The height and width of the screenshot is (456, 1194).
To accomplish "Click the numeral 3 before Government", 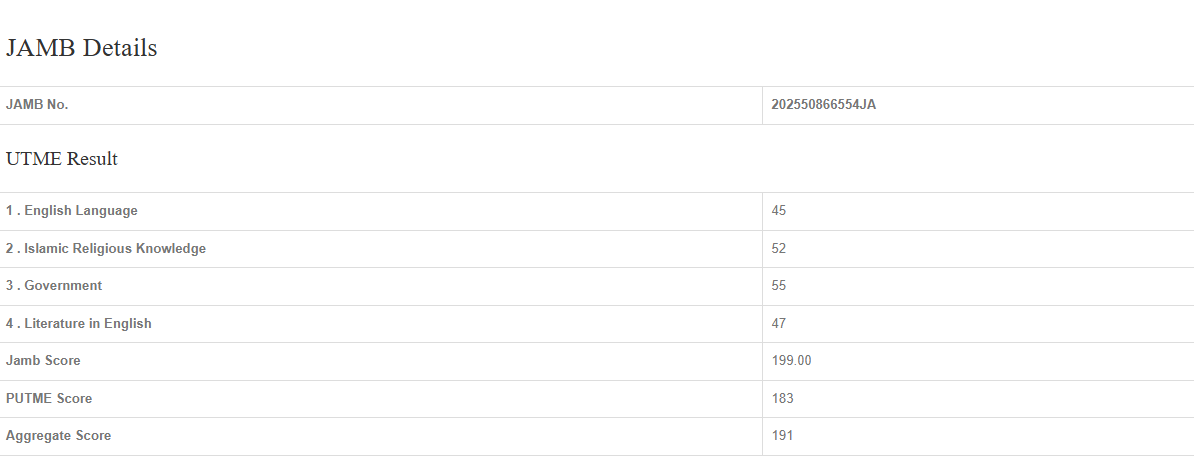I will [x=10, y=286].
